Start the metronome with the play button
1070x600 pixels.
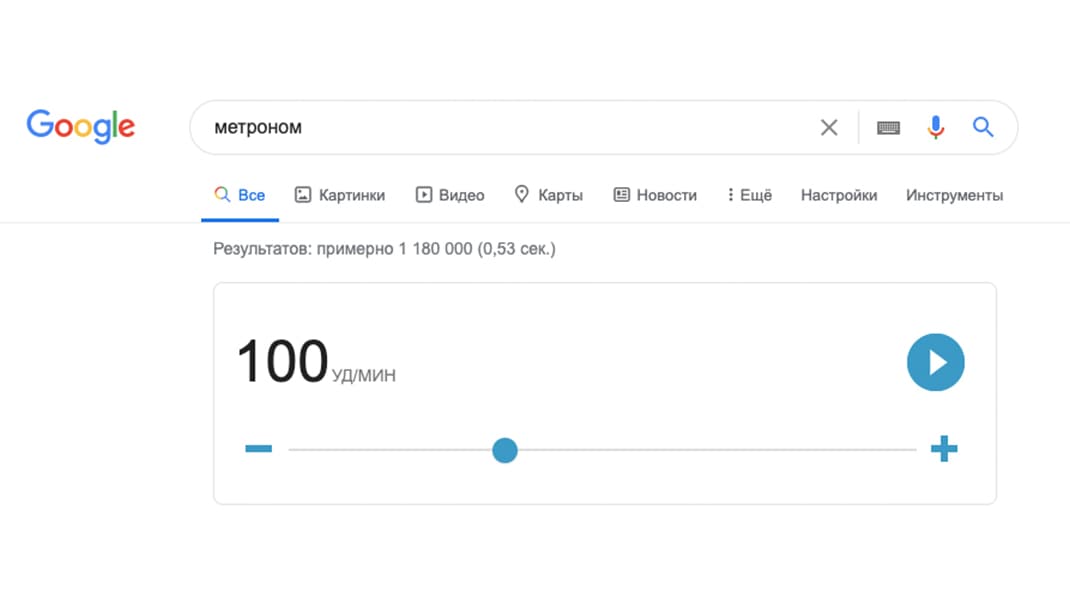click(936, 362)
